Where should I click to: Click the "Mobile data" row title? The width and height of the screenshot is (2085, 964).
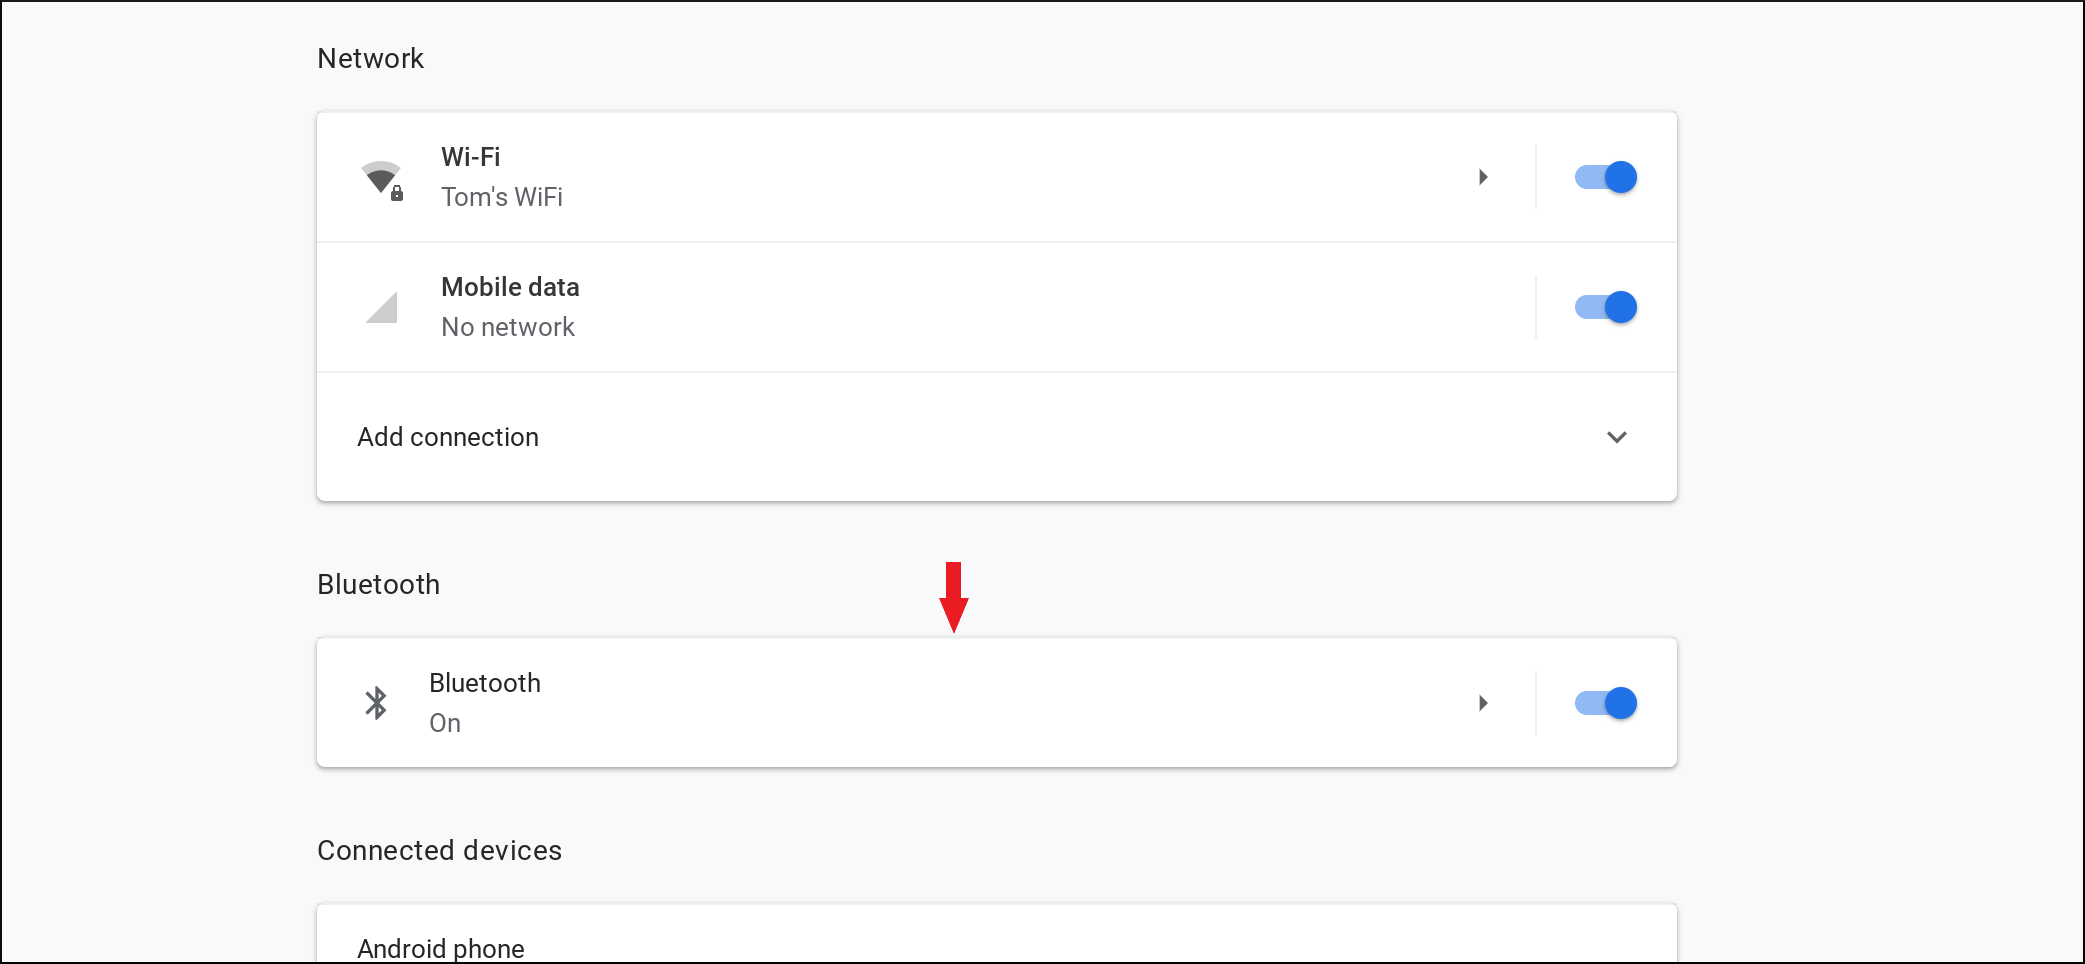pos(510,287)
